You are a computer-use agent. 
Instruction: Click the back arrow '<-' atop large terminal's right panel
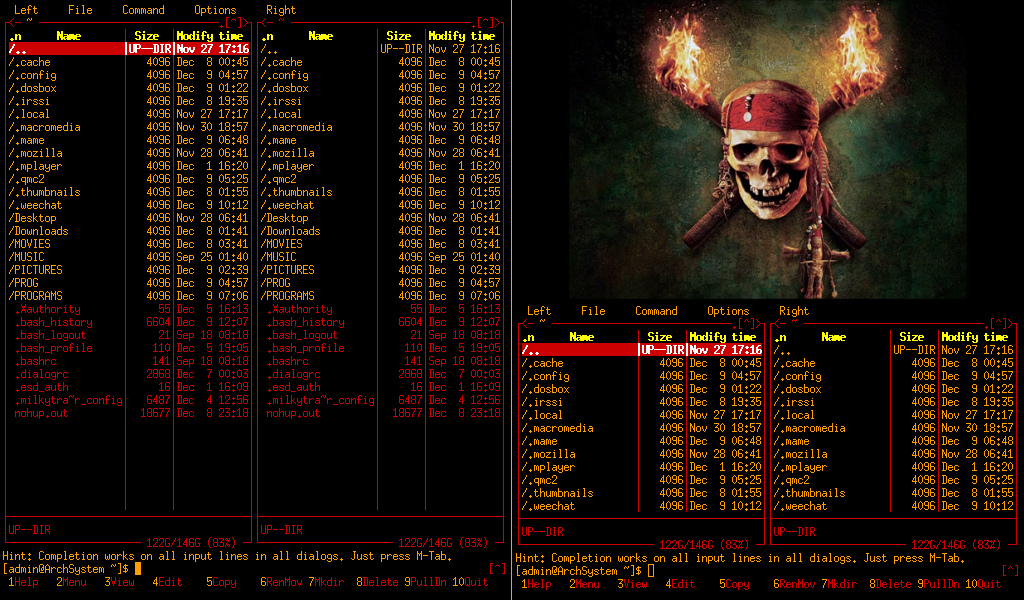click(x=266, y=23)
